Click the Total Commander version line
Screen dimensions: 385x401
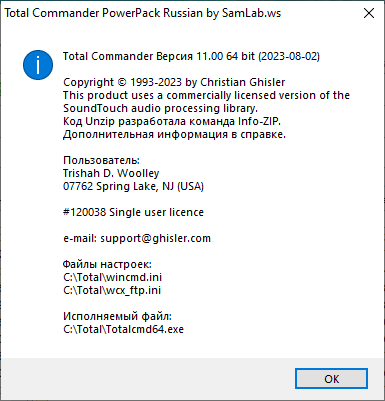(x=191, y=56)
